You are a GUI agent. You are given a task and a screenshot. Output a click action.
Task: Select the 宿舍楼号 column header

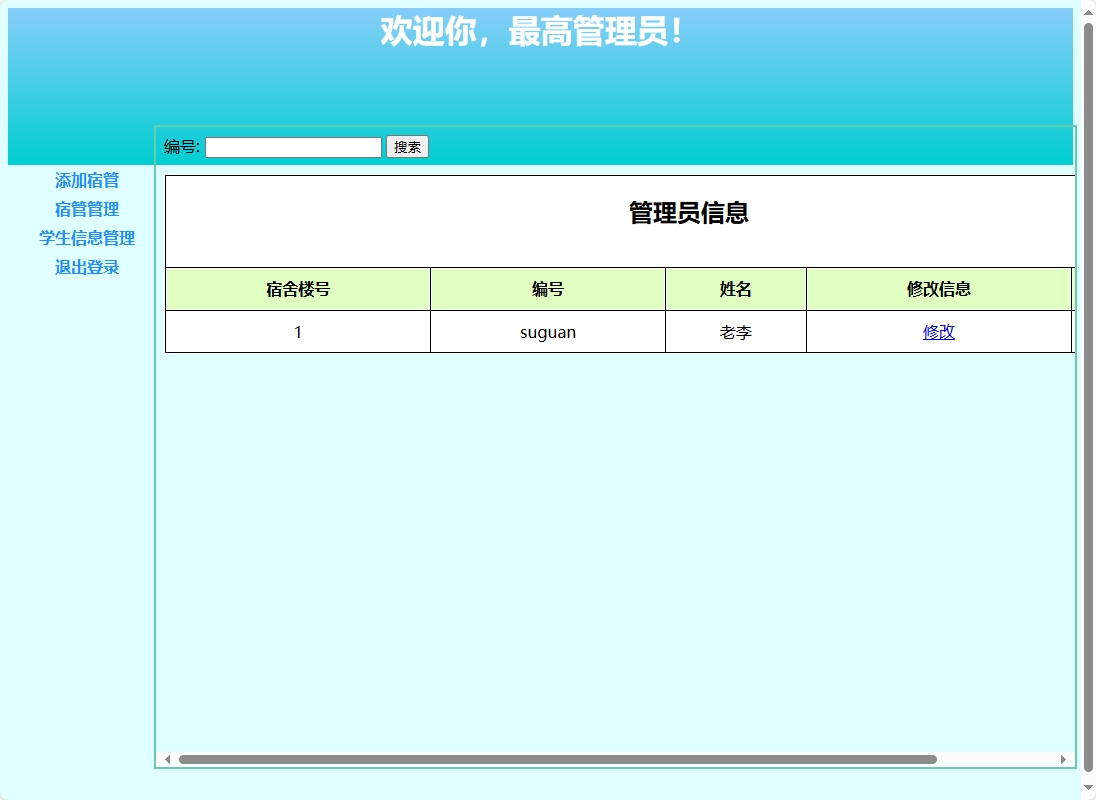tap(297, 289)
